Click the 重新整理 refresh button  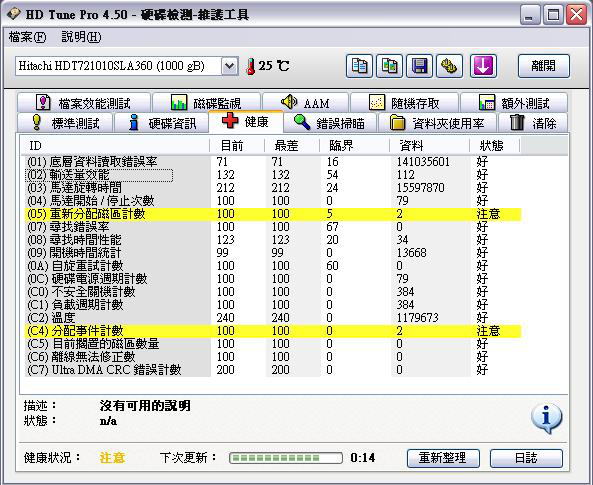(443, 458)
